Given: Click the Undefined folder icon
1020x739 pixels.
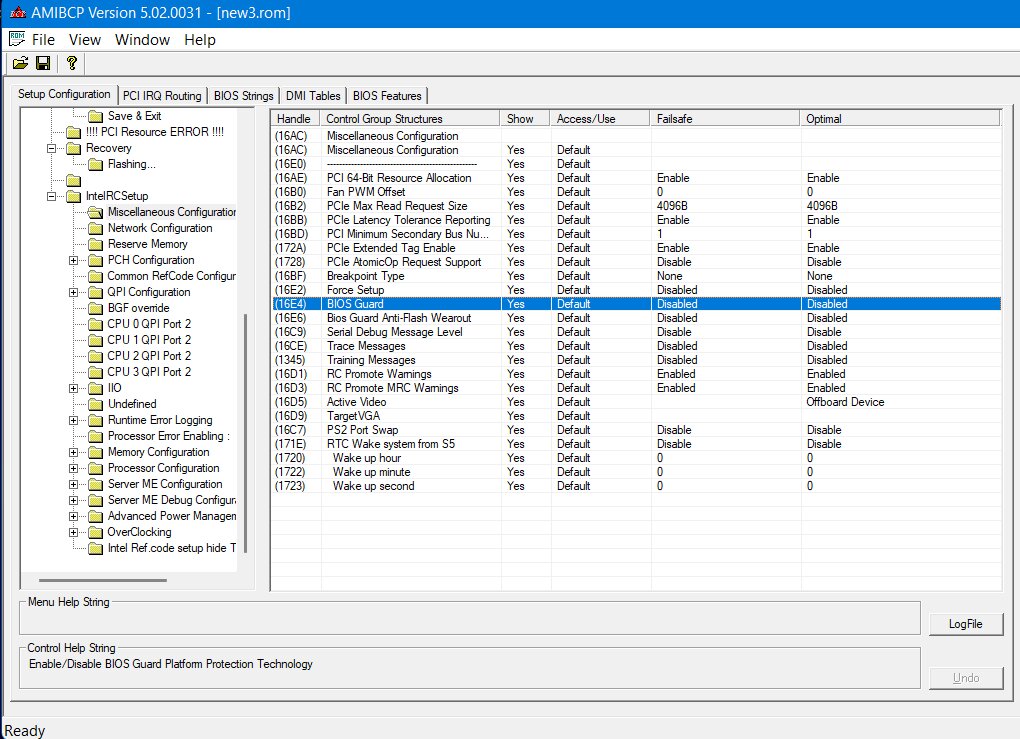Looking at the screenshot, I should coord(96,404).
